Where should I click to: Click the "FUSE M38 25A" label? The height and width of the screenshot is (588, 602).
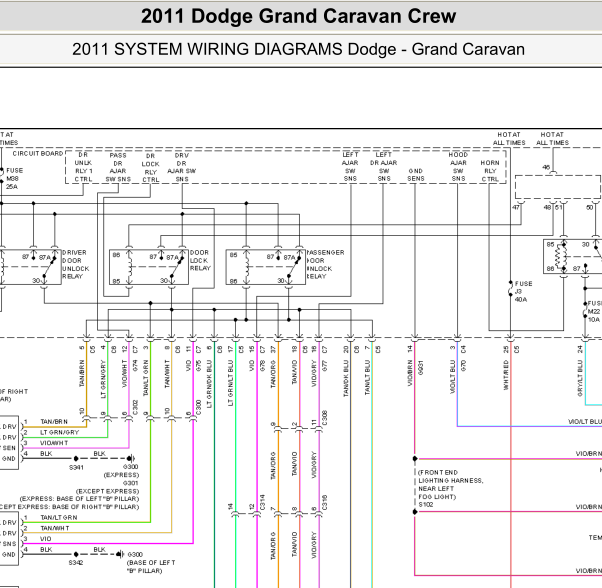[x=14, y=178]
